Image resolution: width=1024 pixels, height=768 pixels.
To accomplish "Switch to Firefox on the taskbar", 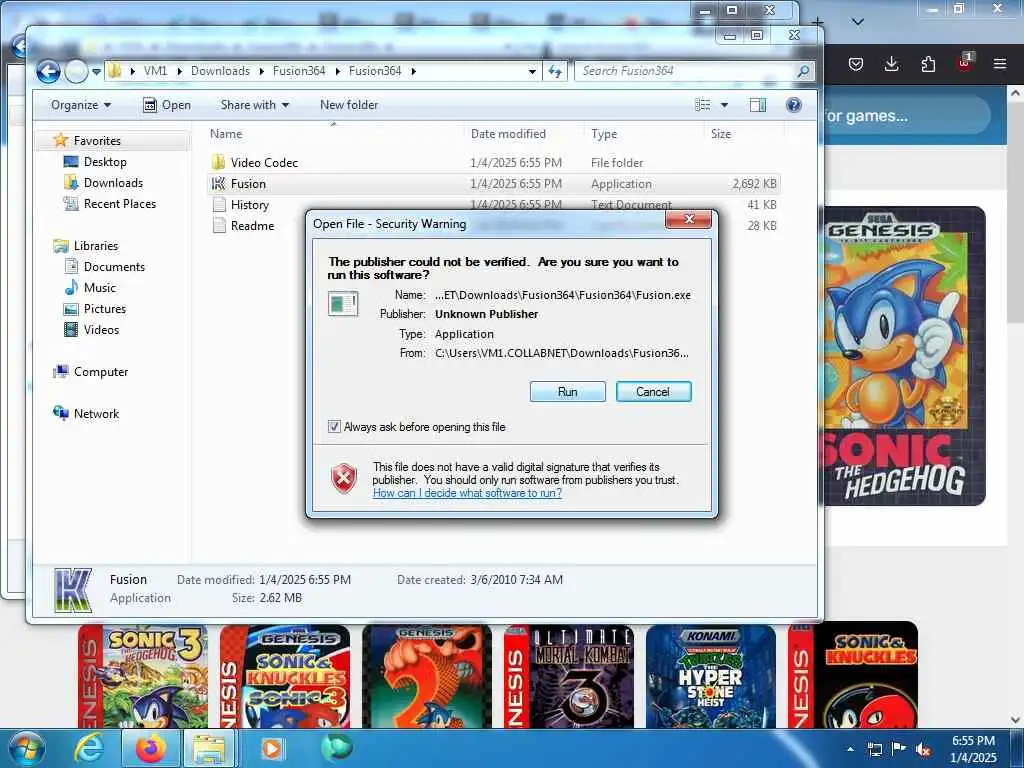I will (x=151, y=748).
